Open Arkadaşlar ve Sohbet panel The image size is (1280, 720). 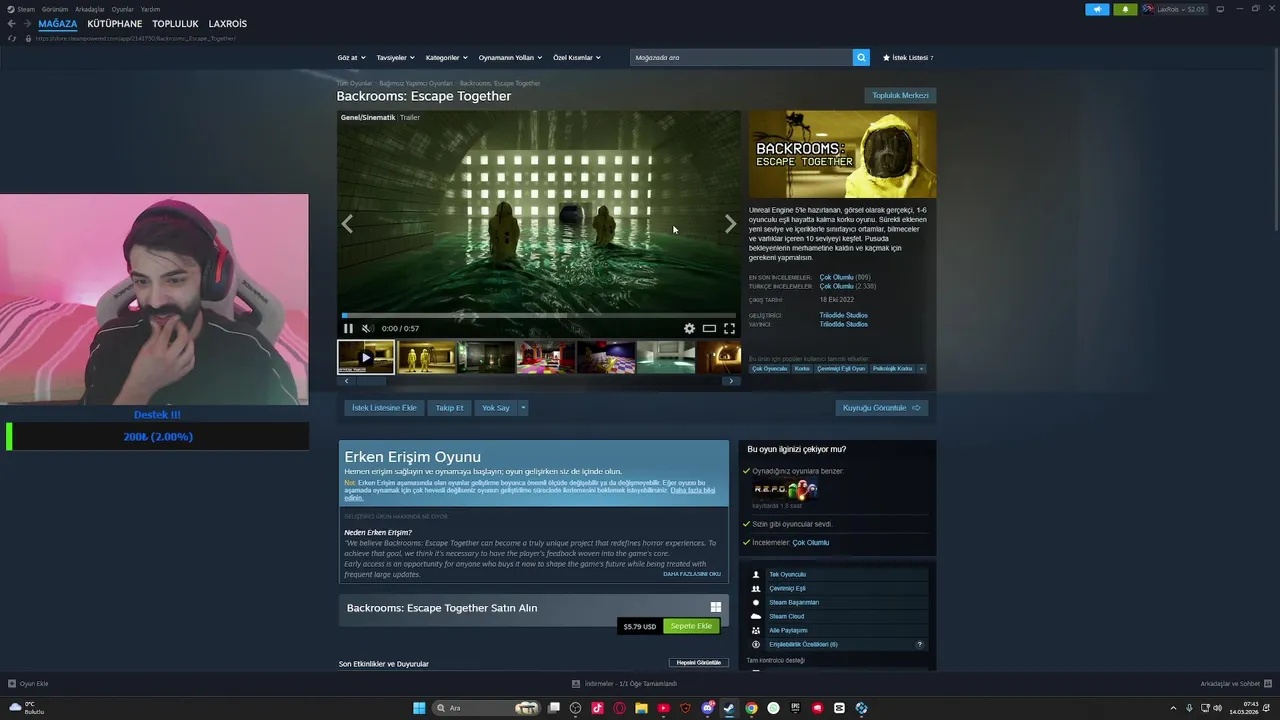coord(1235,684)
